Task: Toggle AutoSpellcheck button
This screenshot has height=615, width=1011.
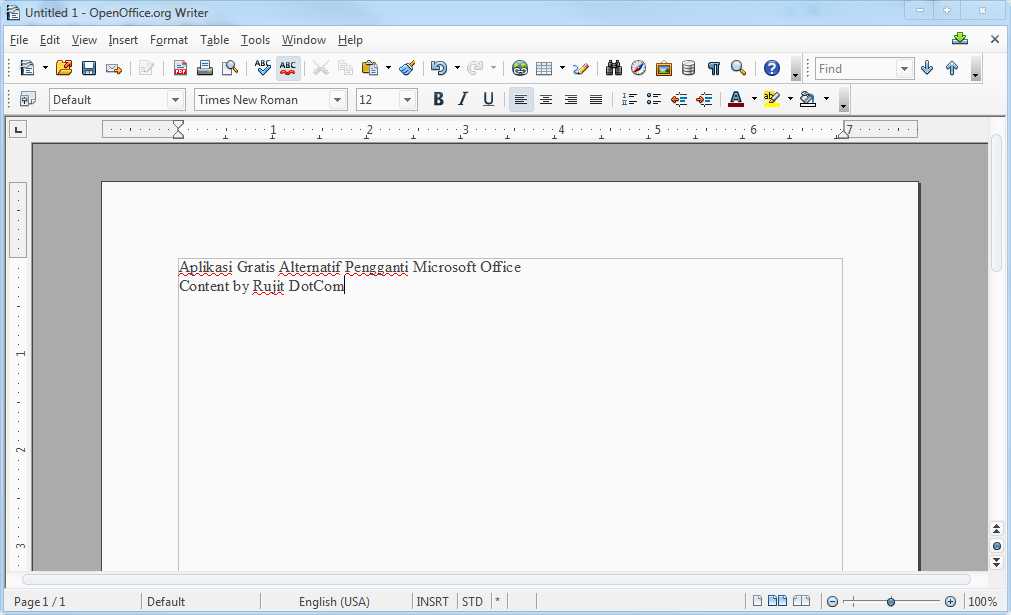Action: pyautogui.click(x=288, y=68)
